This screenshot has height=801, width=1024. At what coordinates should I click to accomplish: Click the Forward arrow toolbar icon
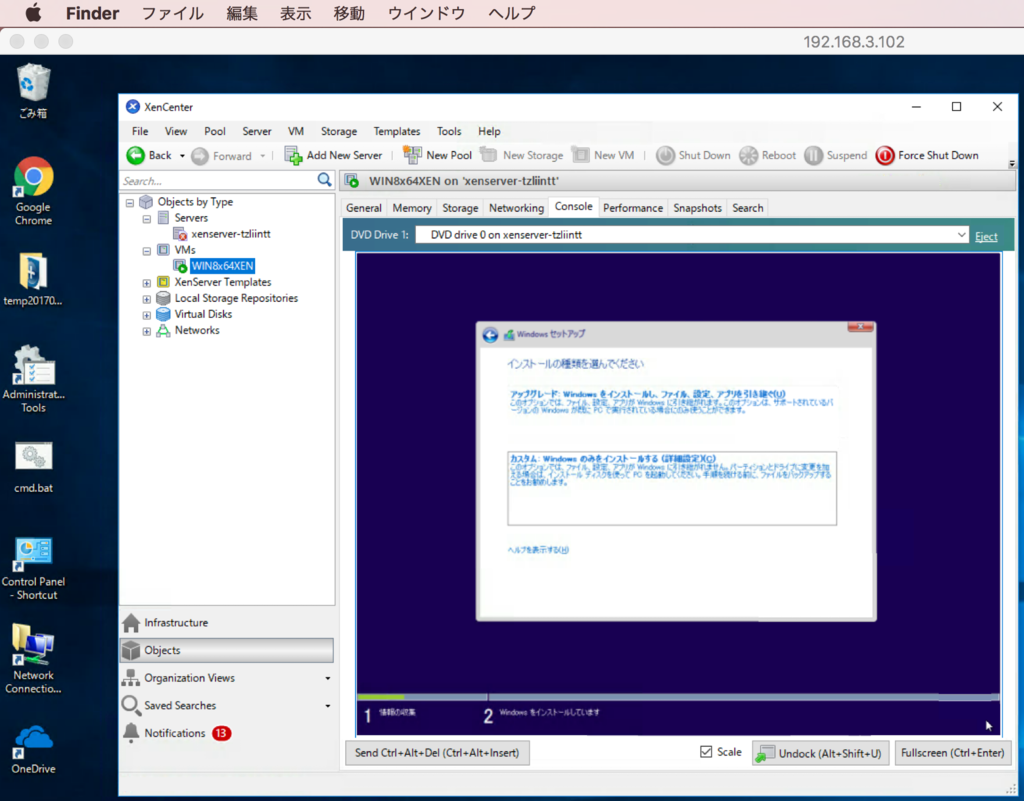[200, 156]
